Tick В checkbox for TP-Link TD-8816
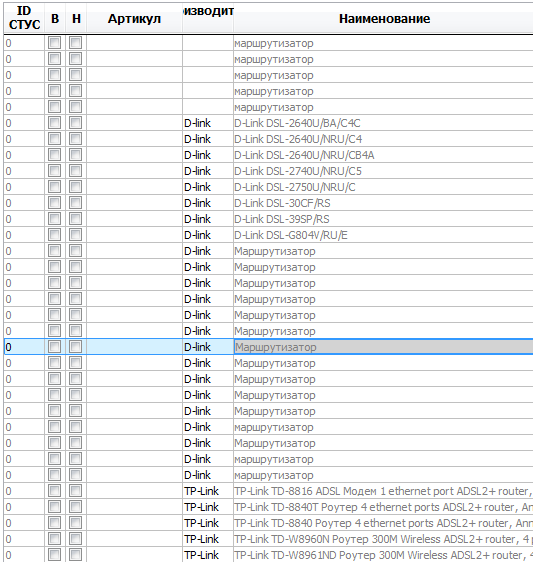Screen dimensions: 533x562 pyautogui.click(x=54, y=491)
